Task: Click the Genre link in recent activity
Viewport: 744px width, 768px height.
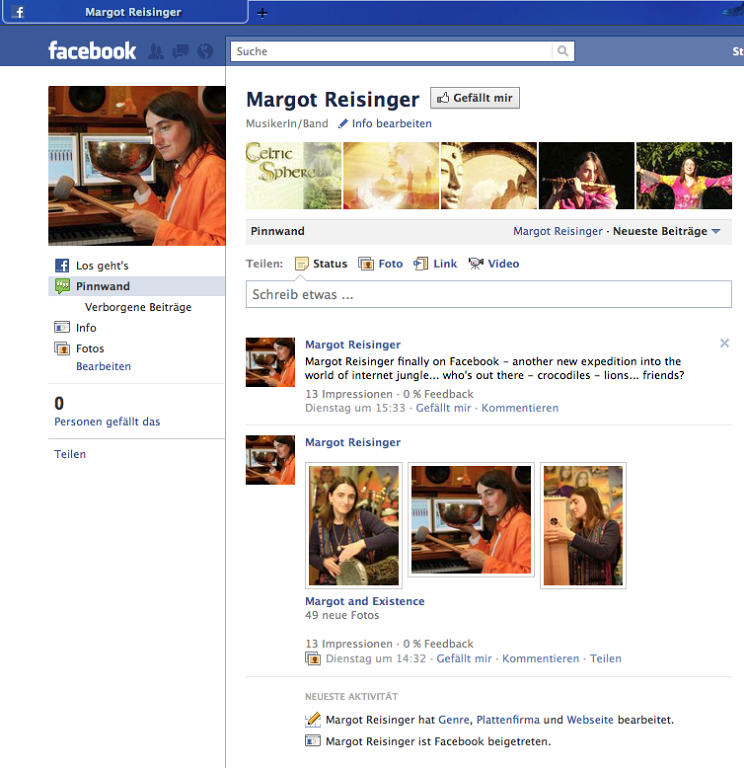Action: pos(454,720)
